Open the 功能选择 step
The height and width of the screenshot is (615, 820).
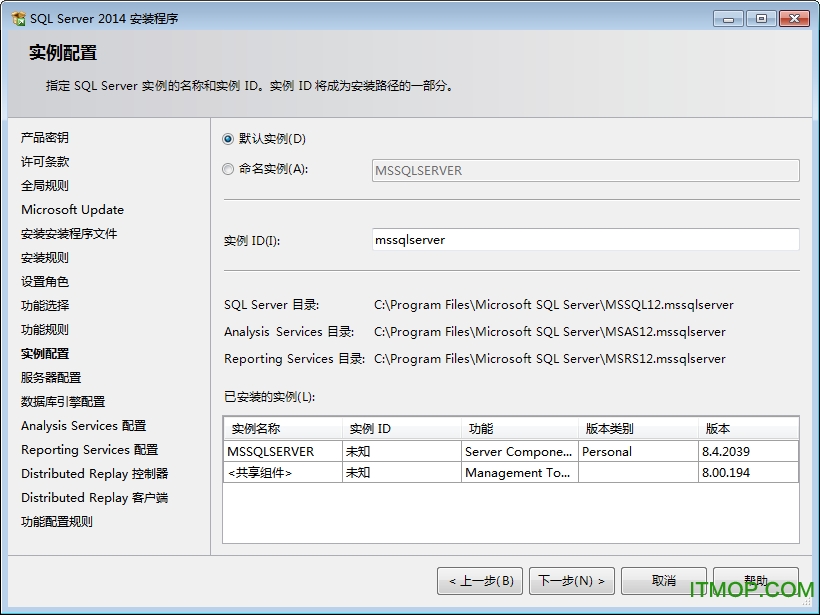45,305
